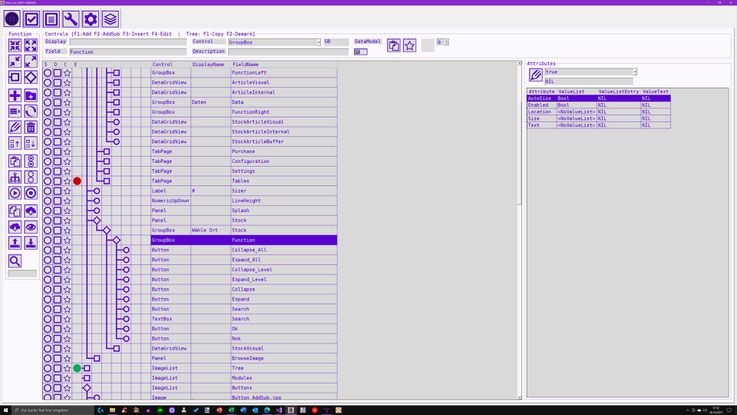Click the eye icon in Function panel
Viewport: 737px width, 415px height.
tap(31, 228)
